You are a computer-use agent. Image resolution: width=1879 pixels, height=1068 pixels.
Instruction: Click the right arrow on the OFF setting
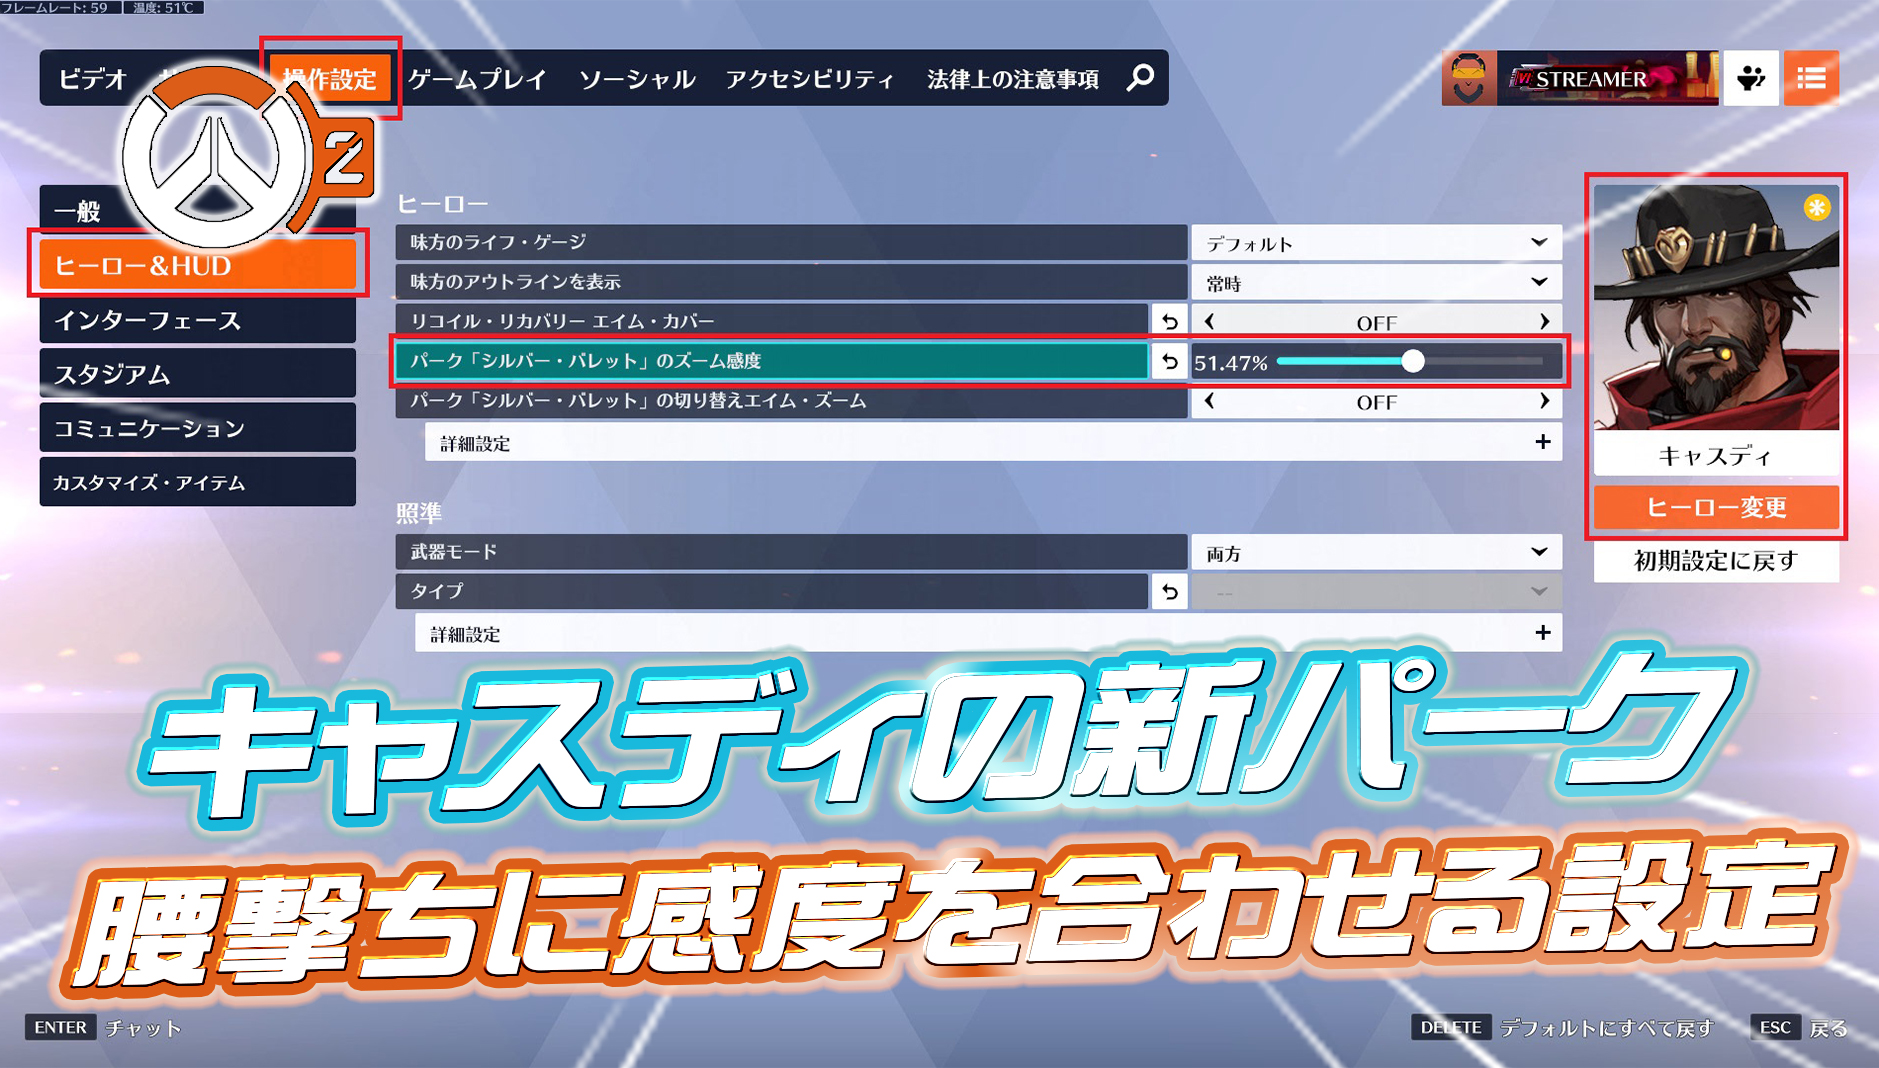point(1546,321)
